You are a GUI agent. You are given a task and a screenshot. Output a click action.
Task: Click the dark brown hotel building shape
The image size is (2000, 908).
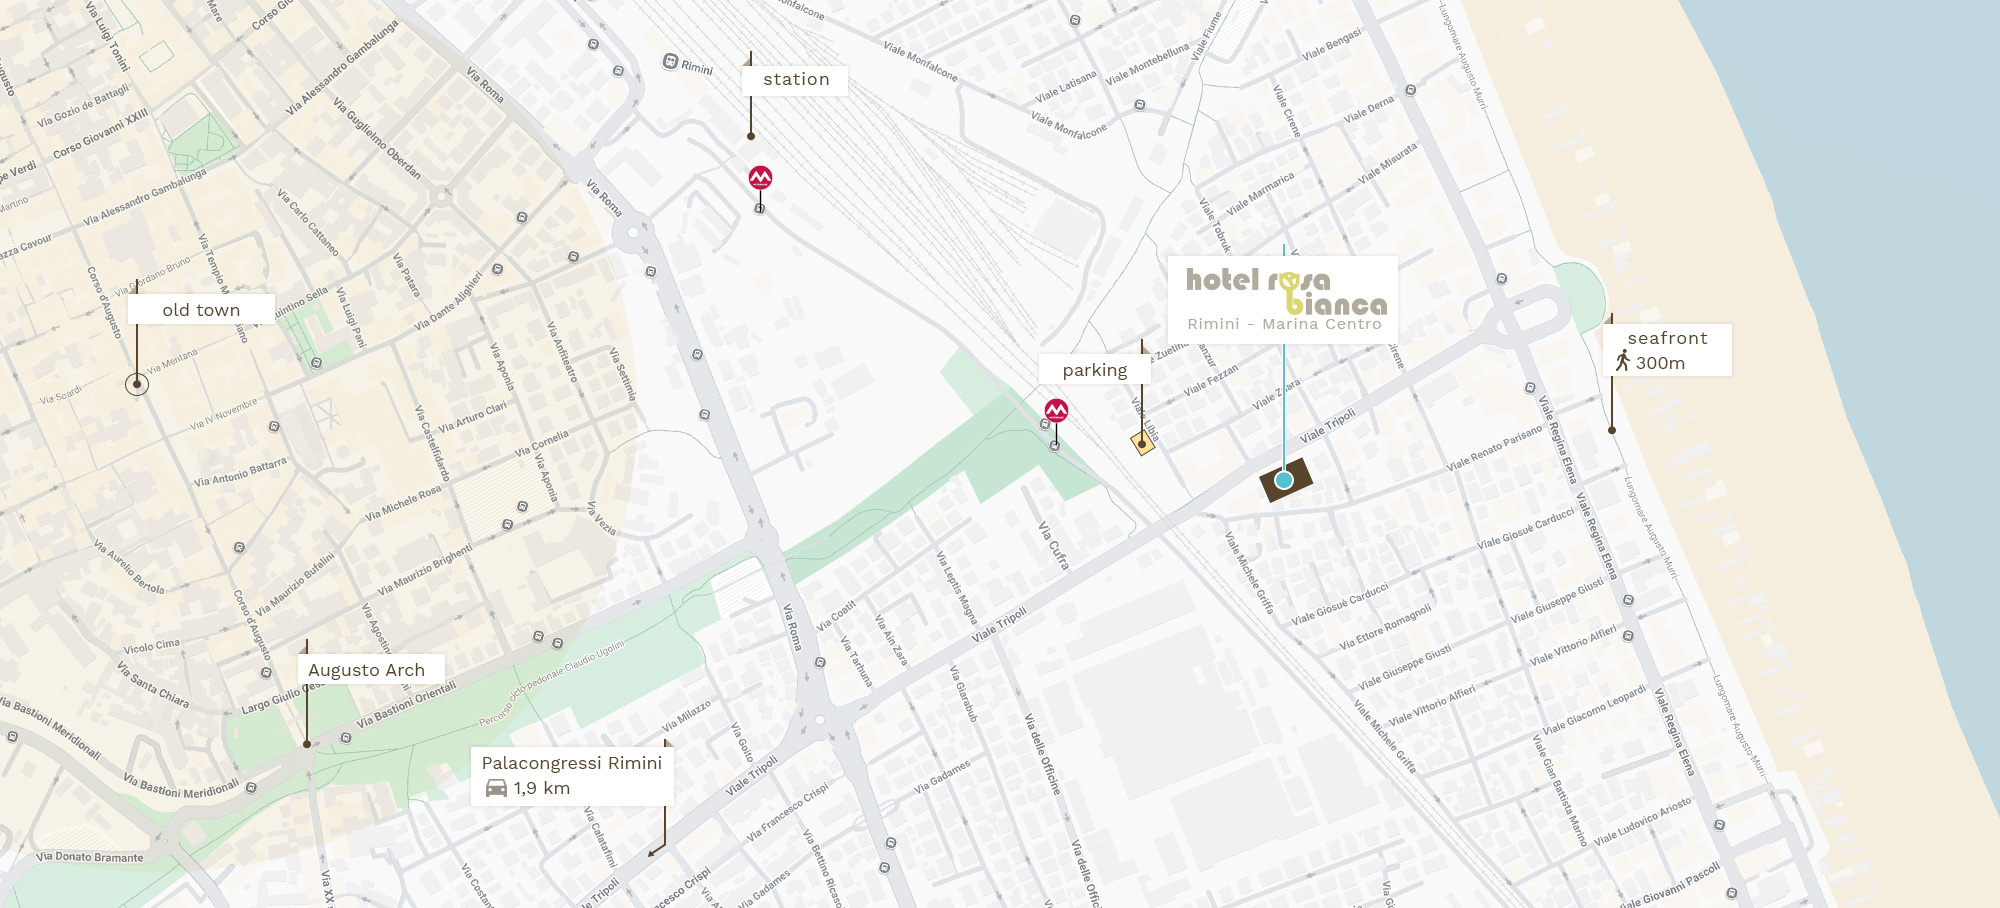1286,480
